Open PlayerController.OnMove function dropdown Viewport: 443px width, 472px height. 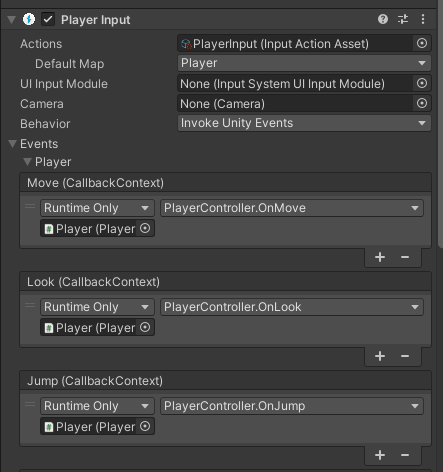(x=292, y=208)
